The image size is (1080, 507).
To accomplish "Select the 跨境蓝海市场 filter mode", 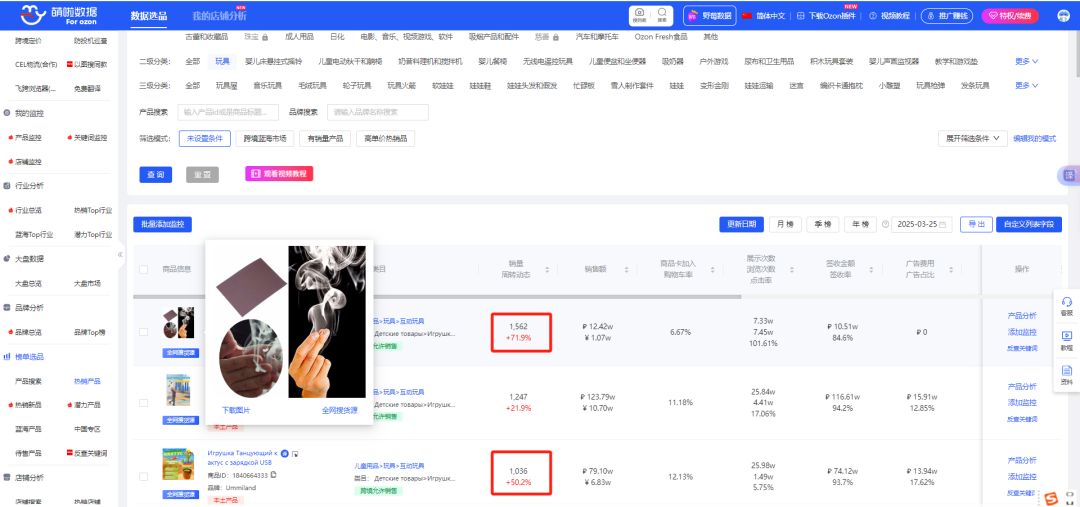I will pyautogui.click(x=265, y=138).
